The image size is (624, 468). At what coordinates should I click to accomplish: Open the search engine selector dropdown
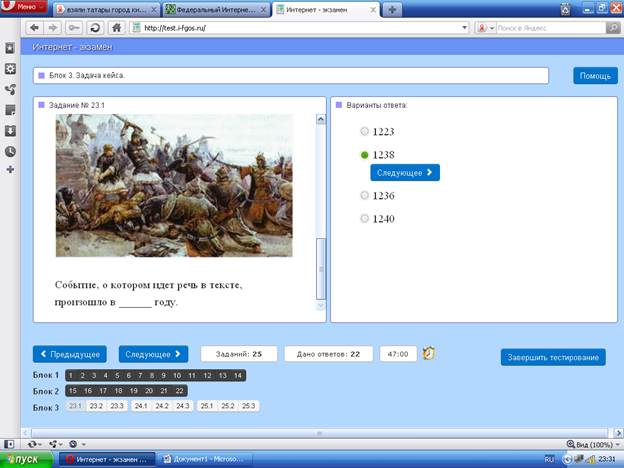point(486,28)
